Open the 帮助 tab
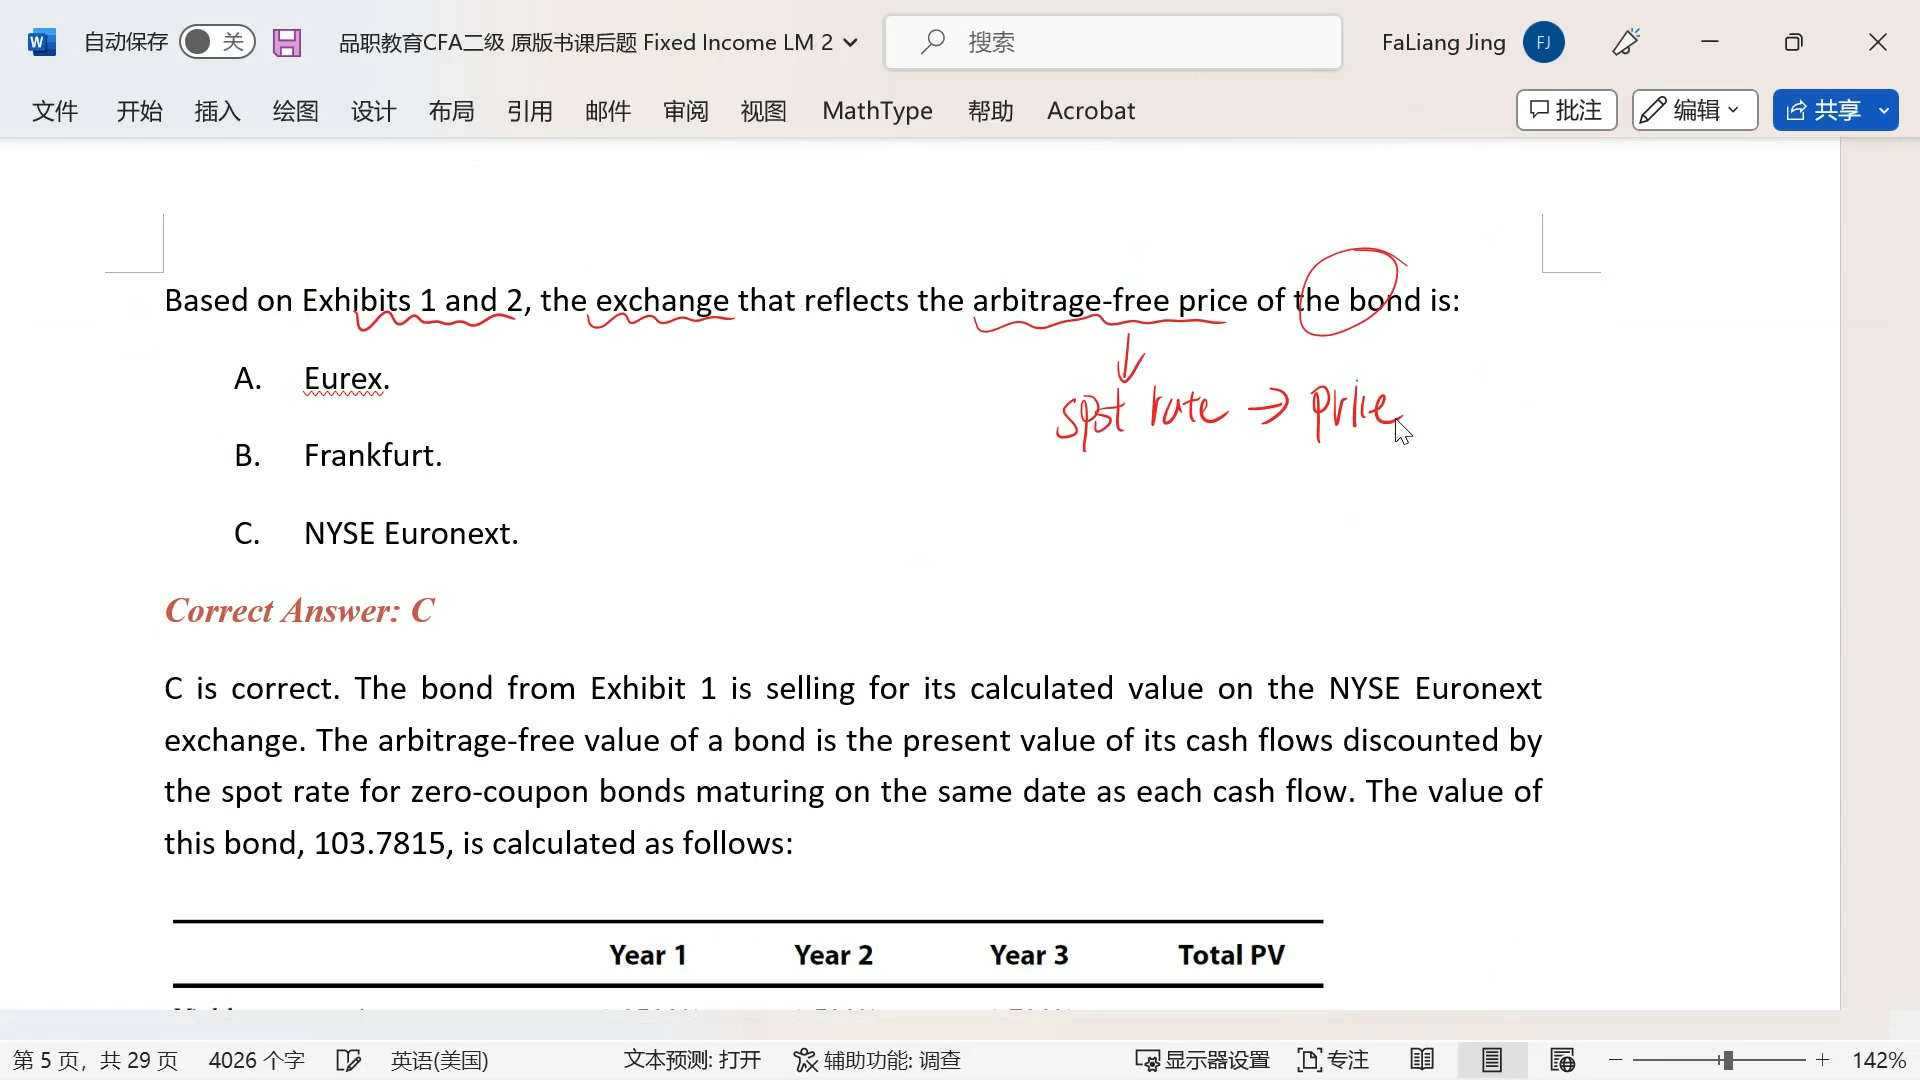The width and height of the screenshot is (1920, 1080). coord(990,111)
